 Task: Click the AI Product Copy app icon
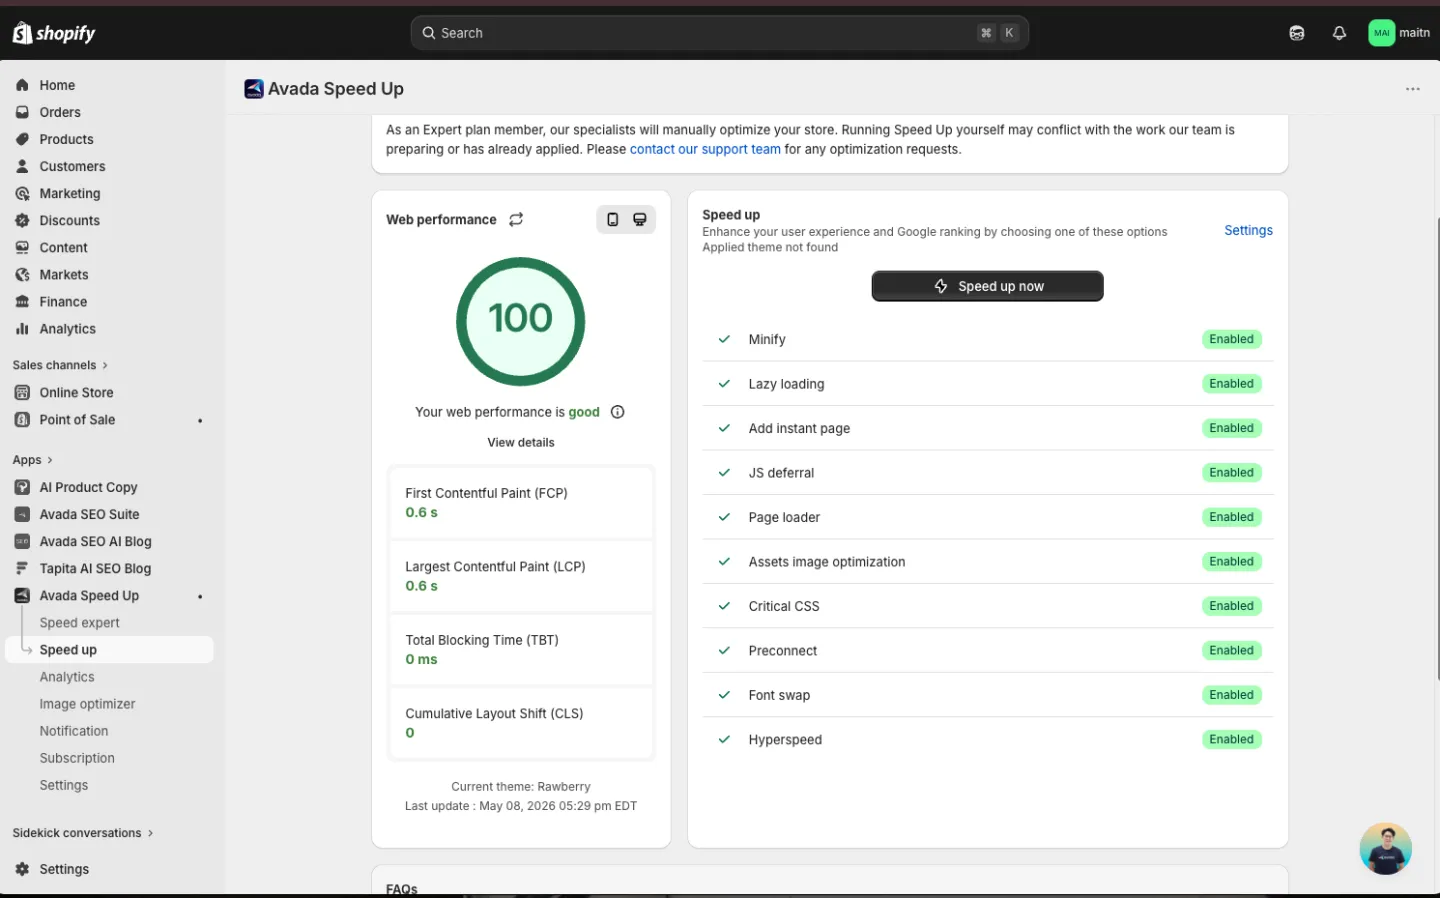click(22, 487)
